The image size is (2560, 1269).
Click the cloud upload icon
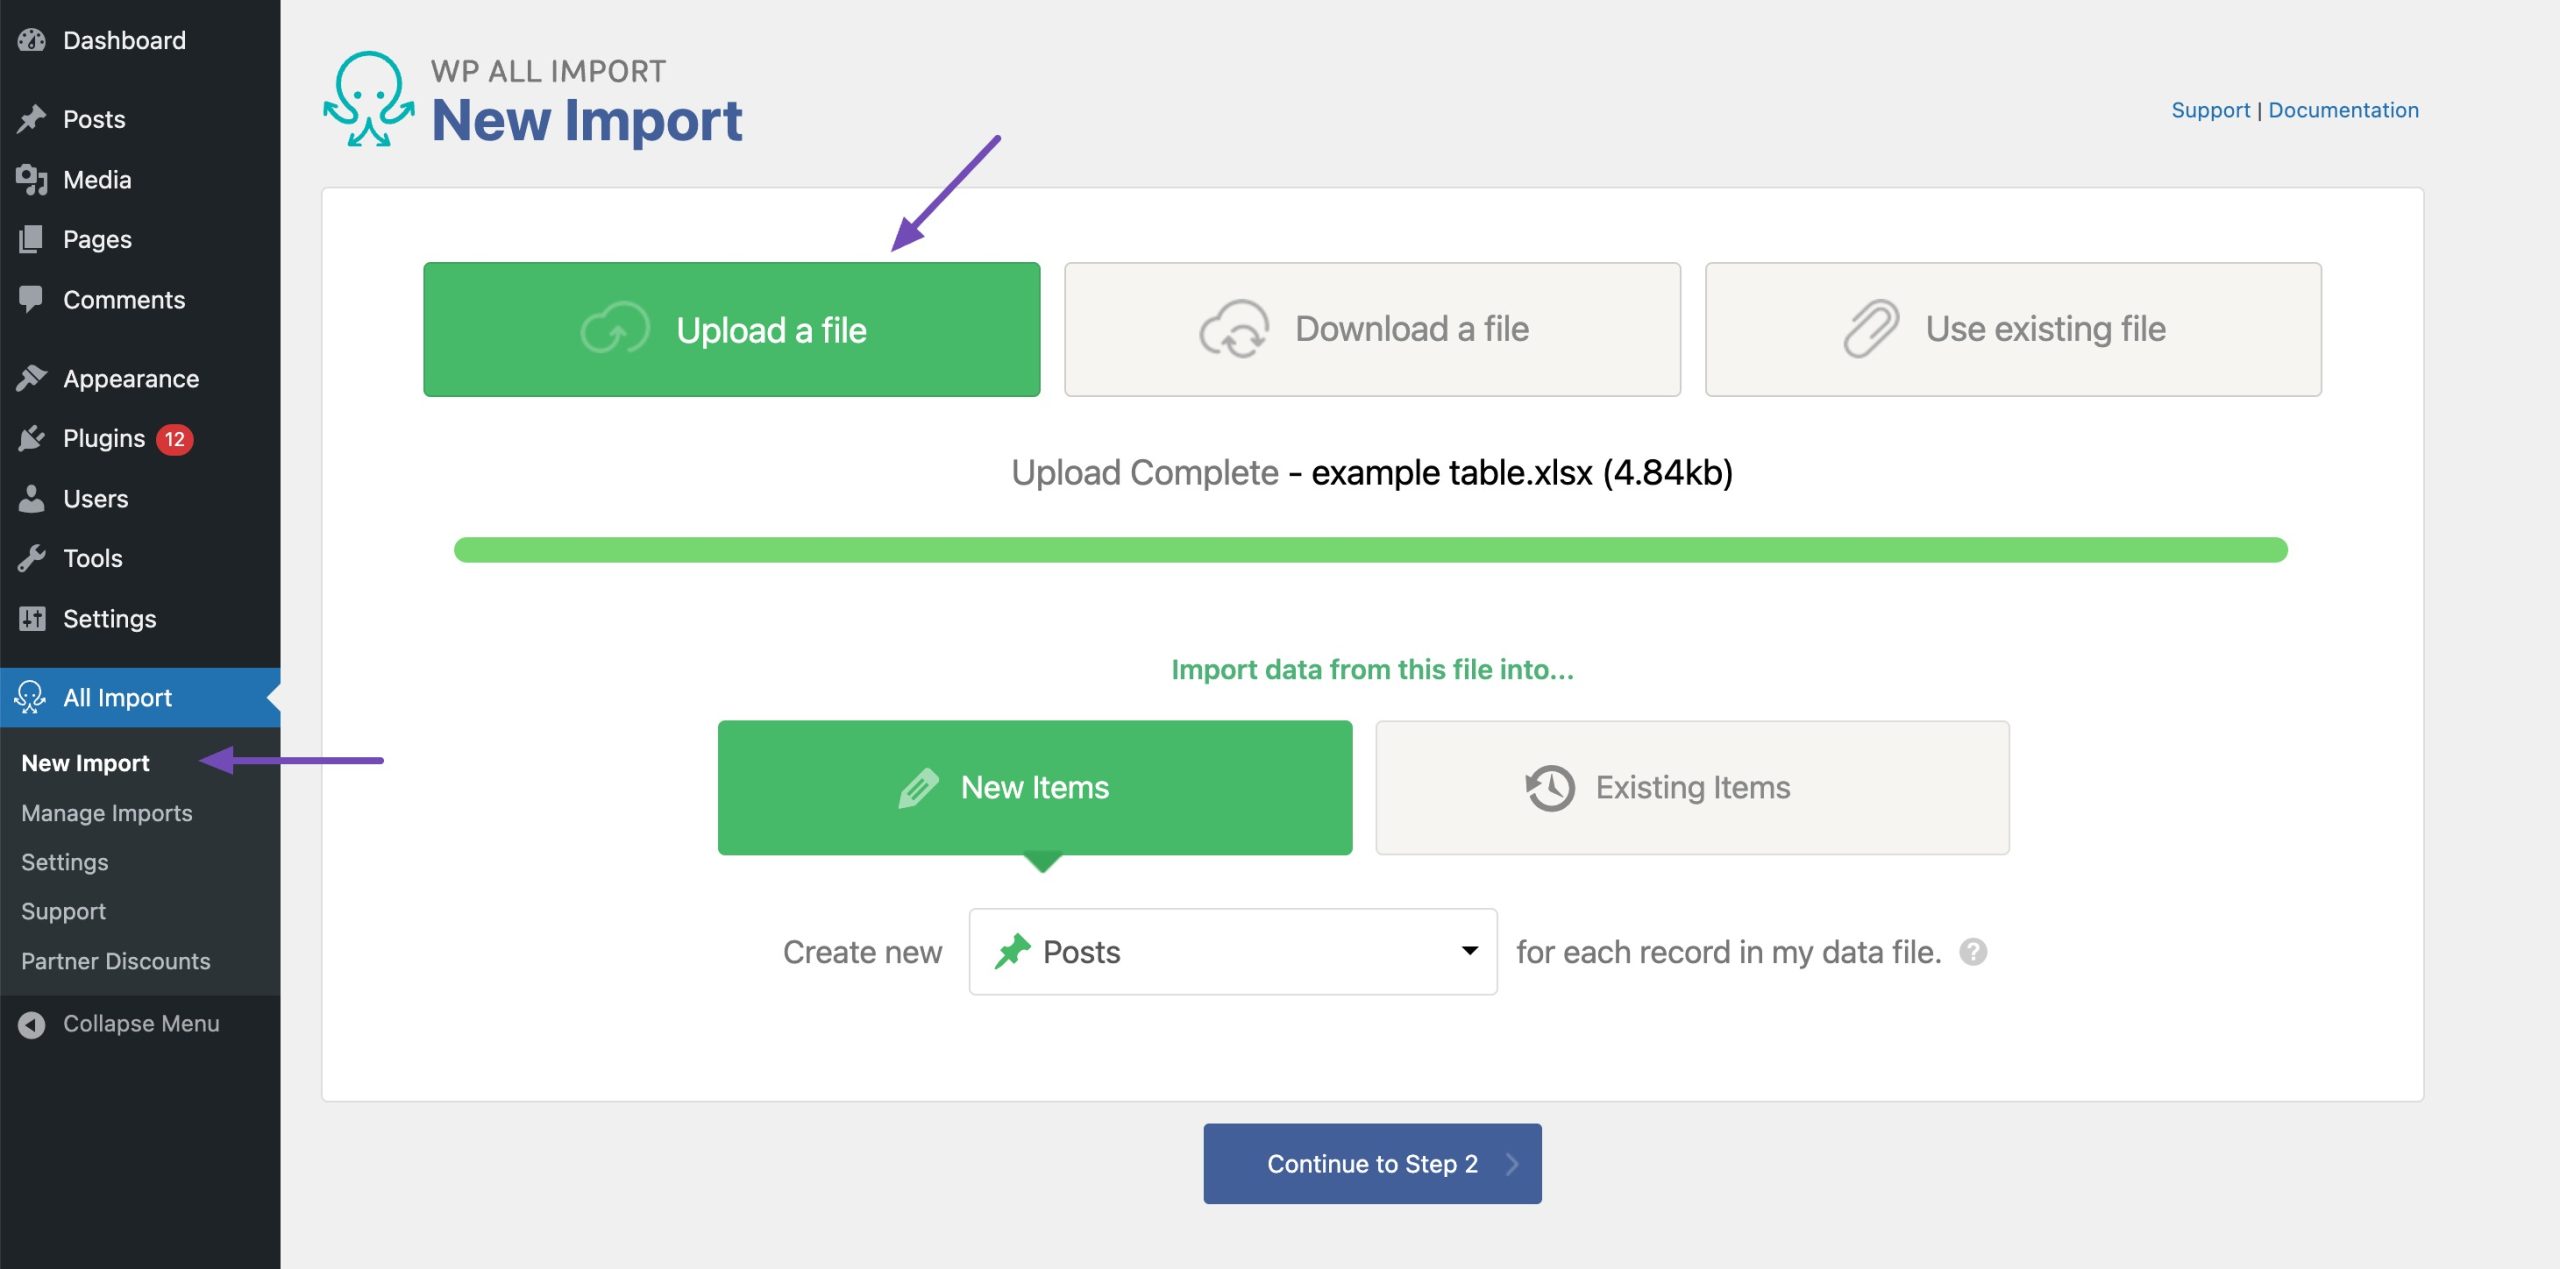coord(615,329)
